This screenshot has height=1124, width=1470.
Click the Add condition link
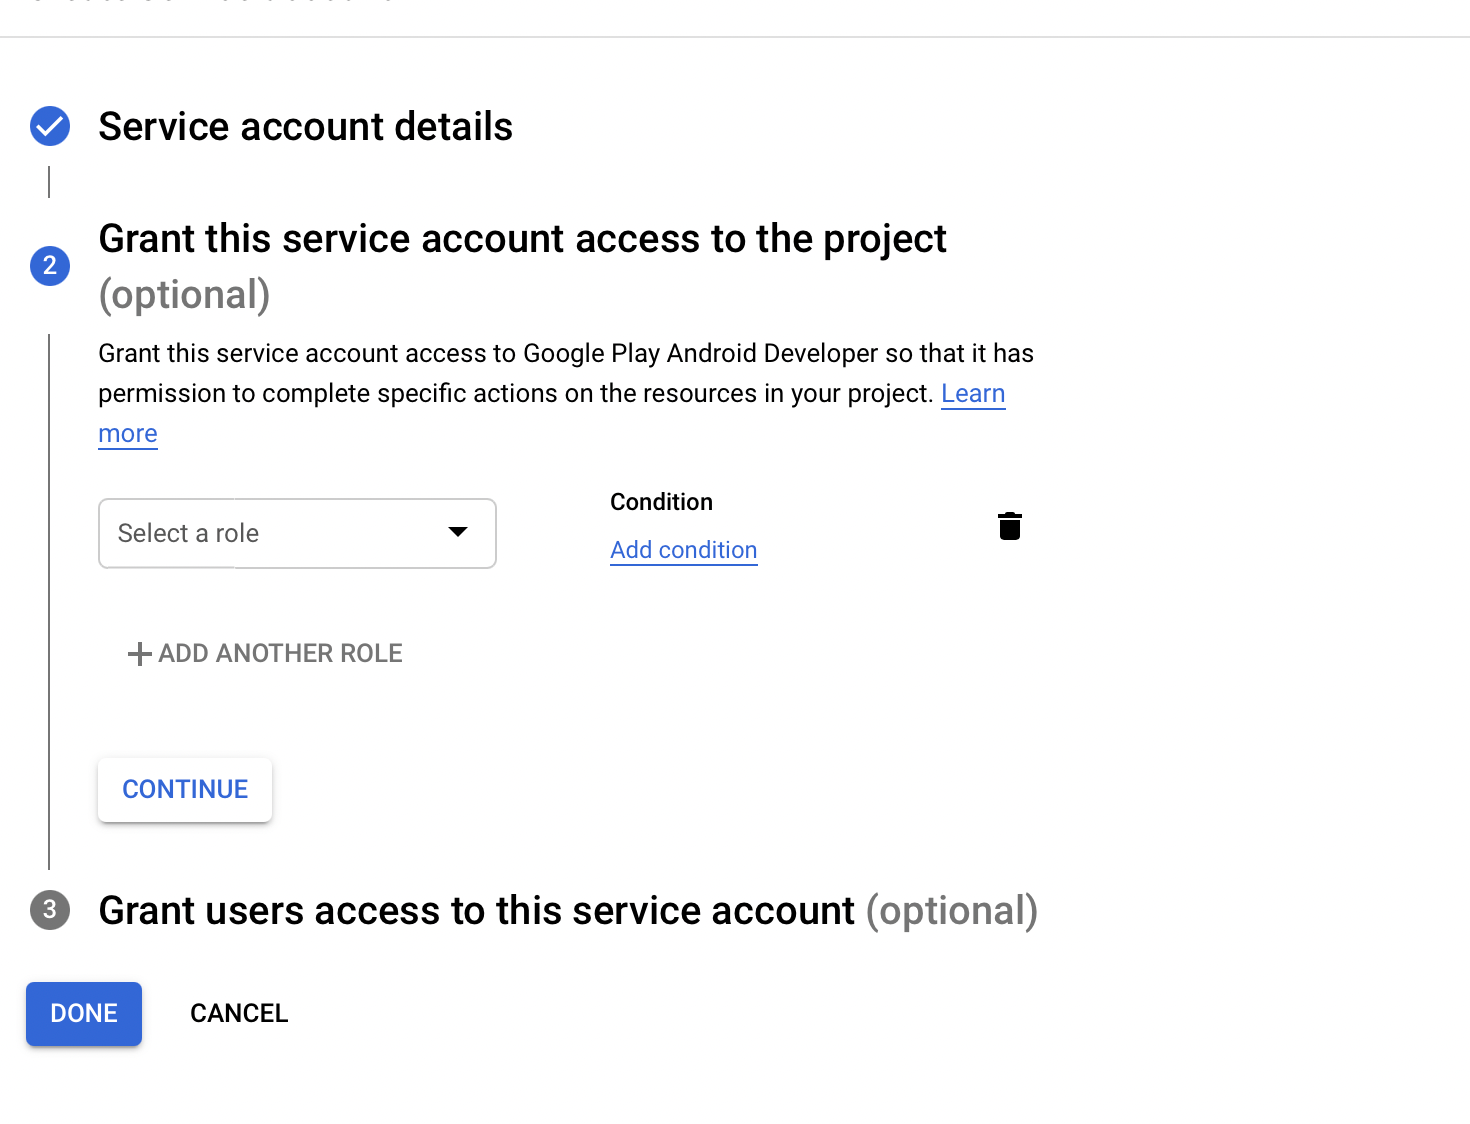coord(684,550)
